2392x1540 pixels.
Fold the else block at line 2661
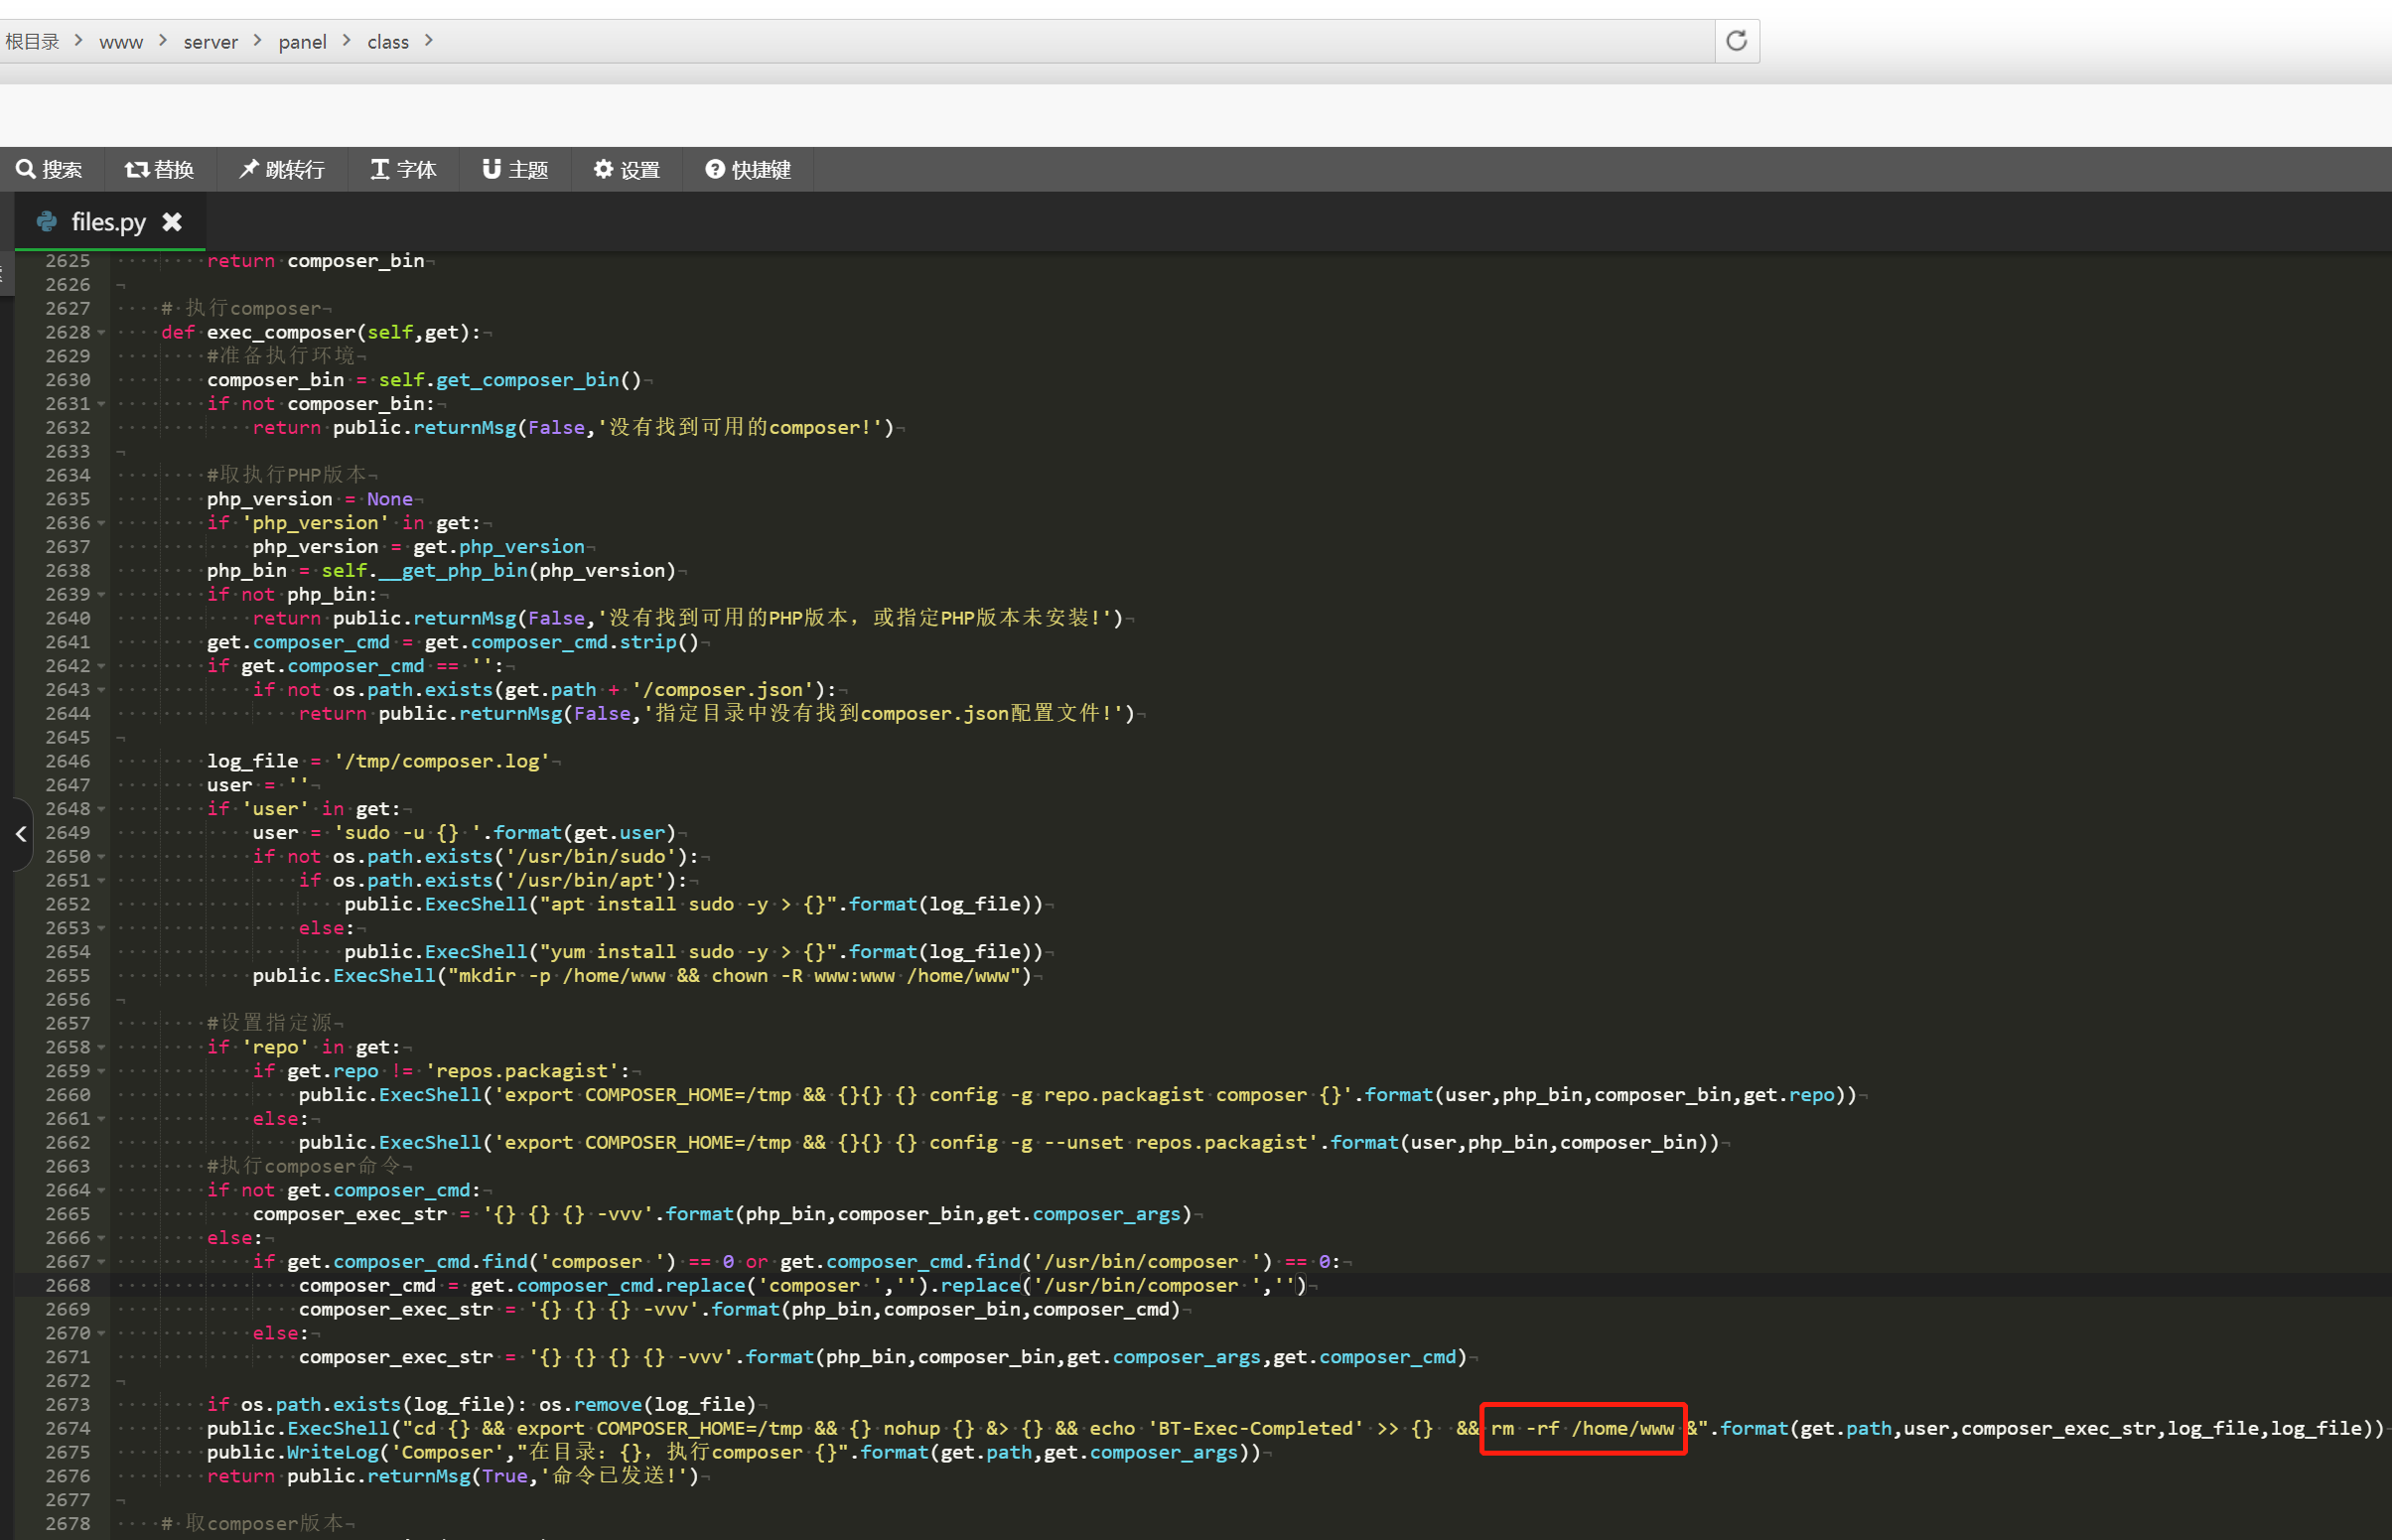(x=101, y=1119)
